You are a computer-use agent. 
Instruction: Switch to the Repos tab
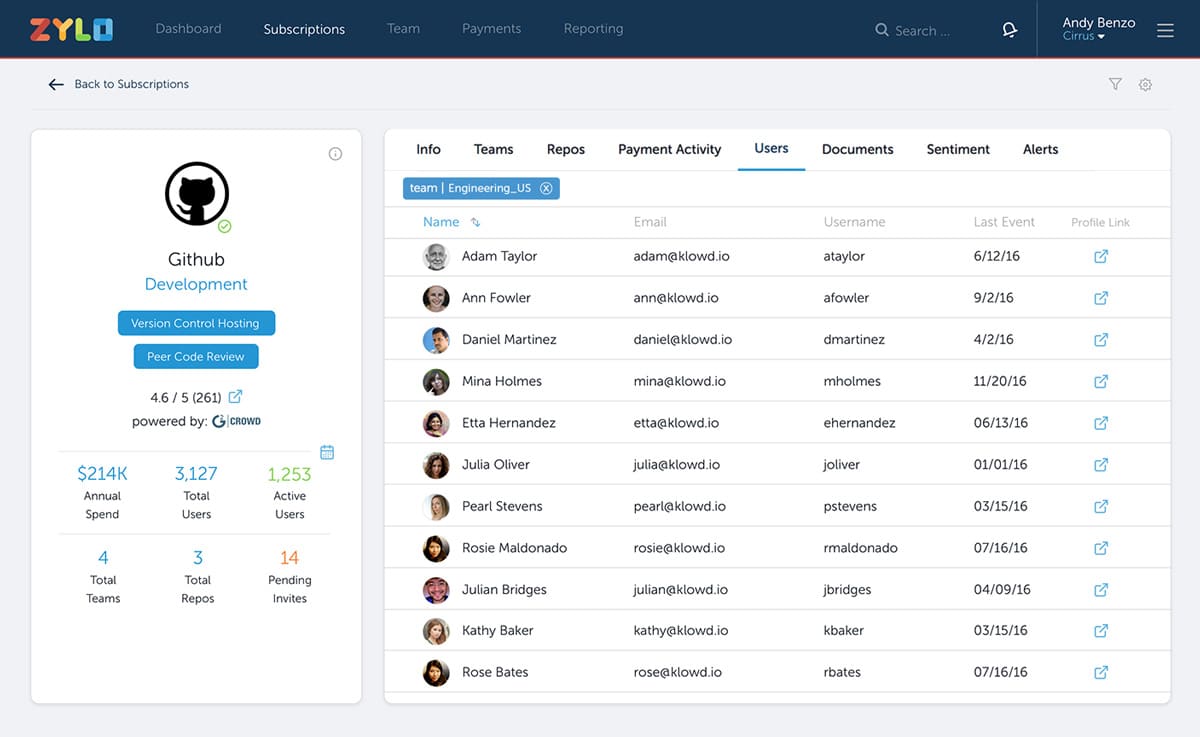(565, 149)
